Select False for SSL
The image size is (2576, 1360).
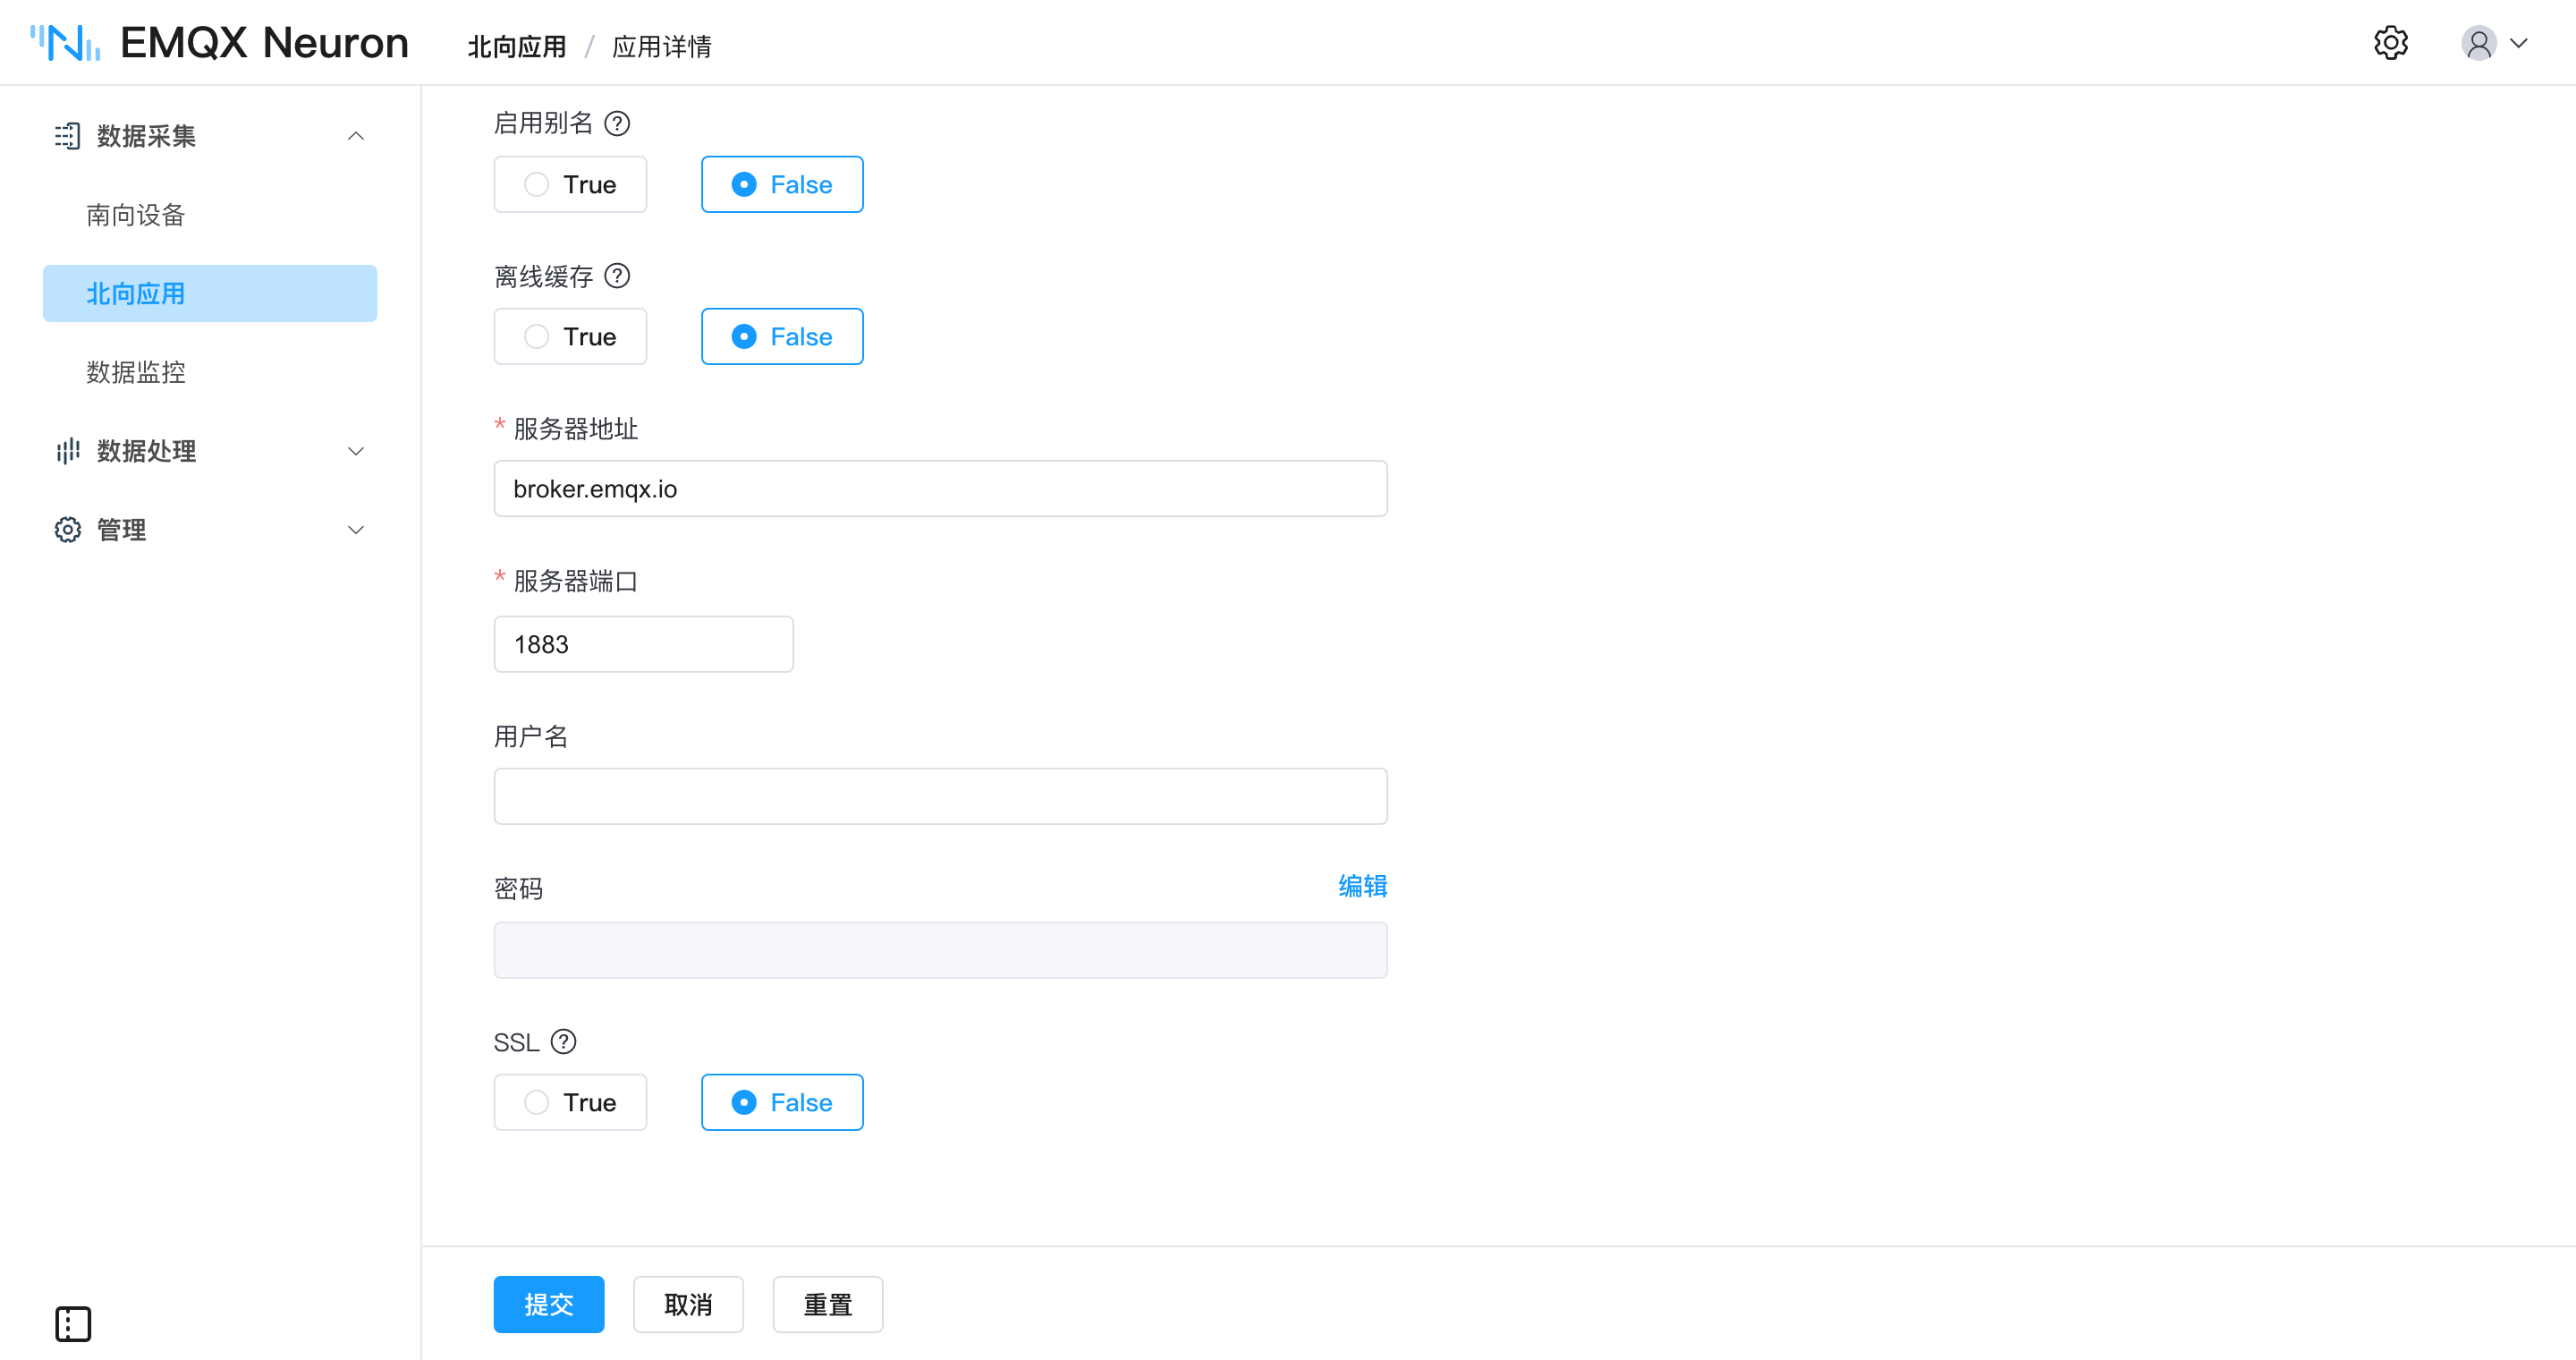coord(782,1102)
